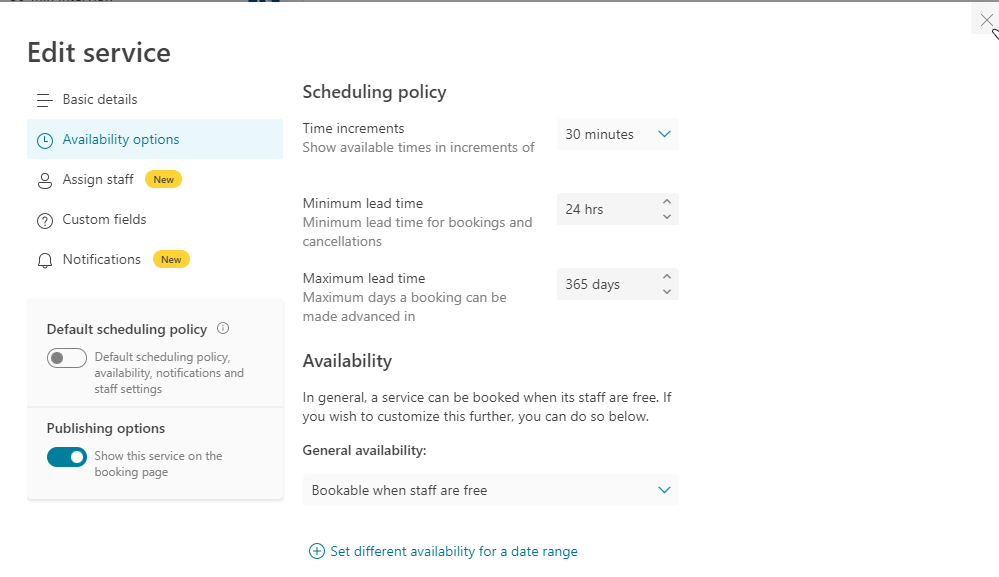Click the Time increments label
The width and height of the screenshot is (999, 577).
tap(354, 129)
